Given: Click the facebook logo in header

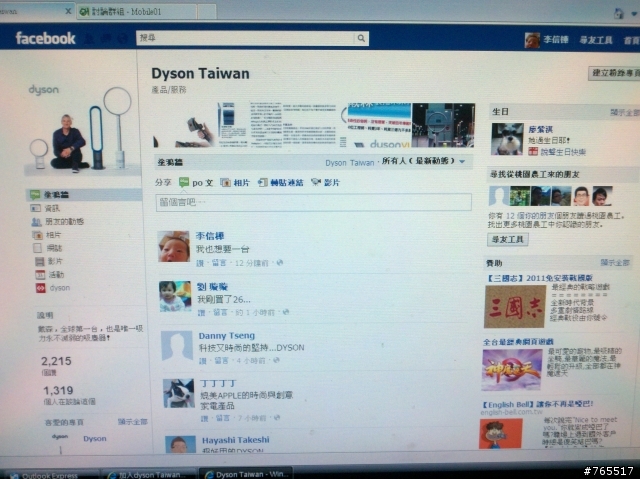Looking at the screenshot, I should [45, 38].
